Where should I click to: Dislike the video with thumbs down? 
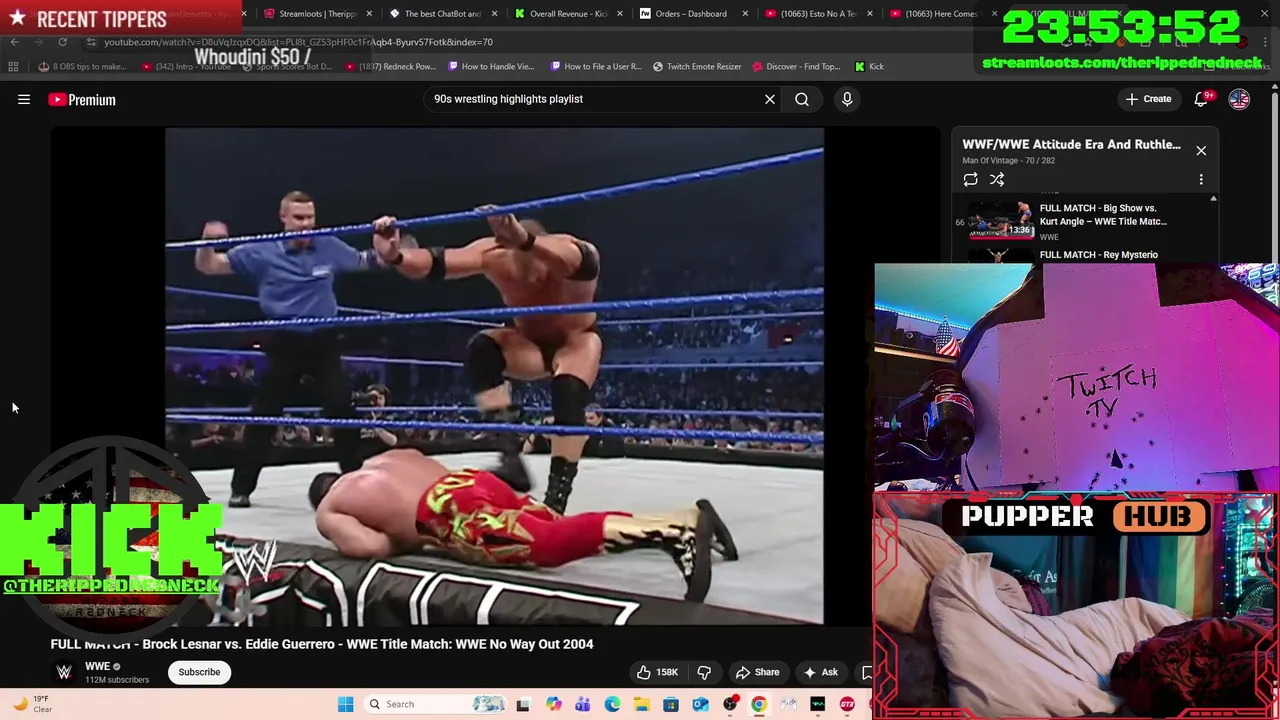pos(704,672)
